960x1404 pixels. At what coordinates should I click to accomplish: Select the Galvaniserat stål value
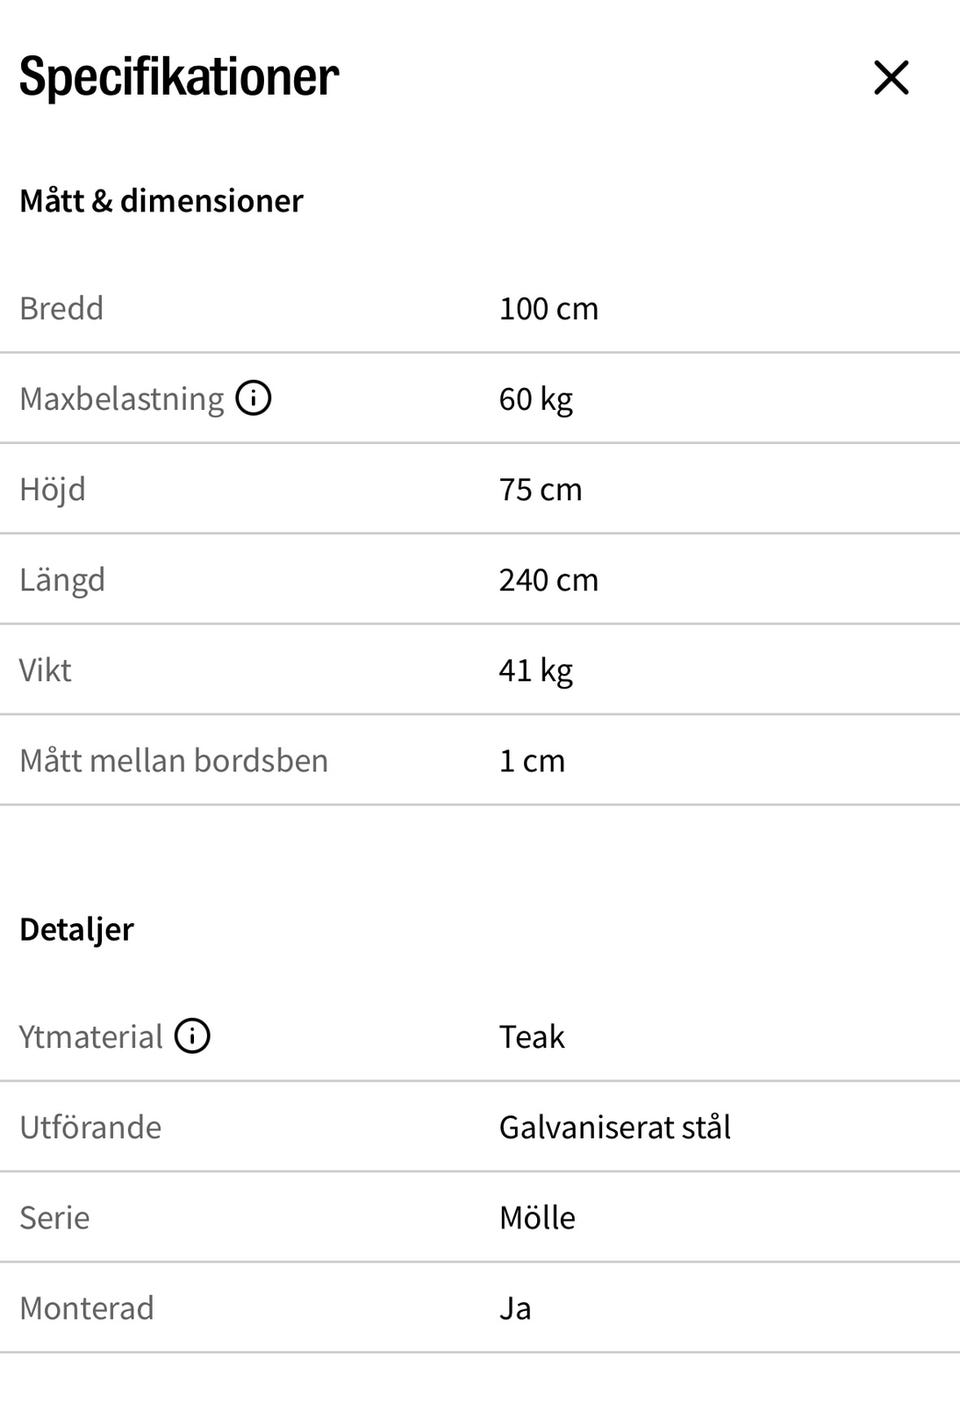(614, 1127)
